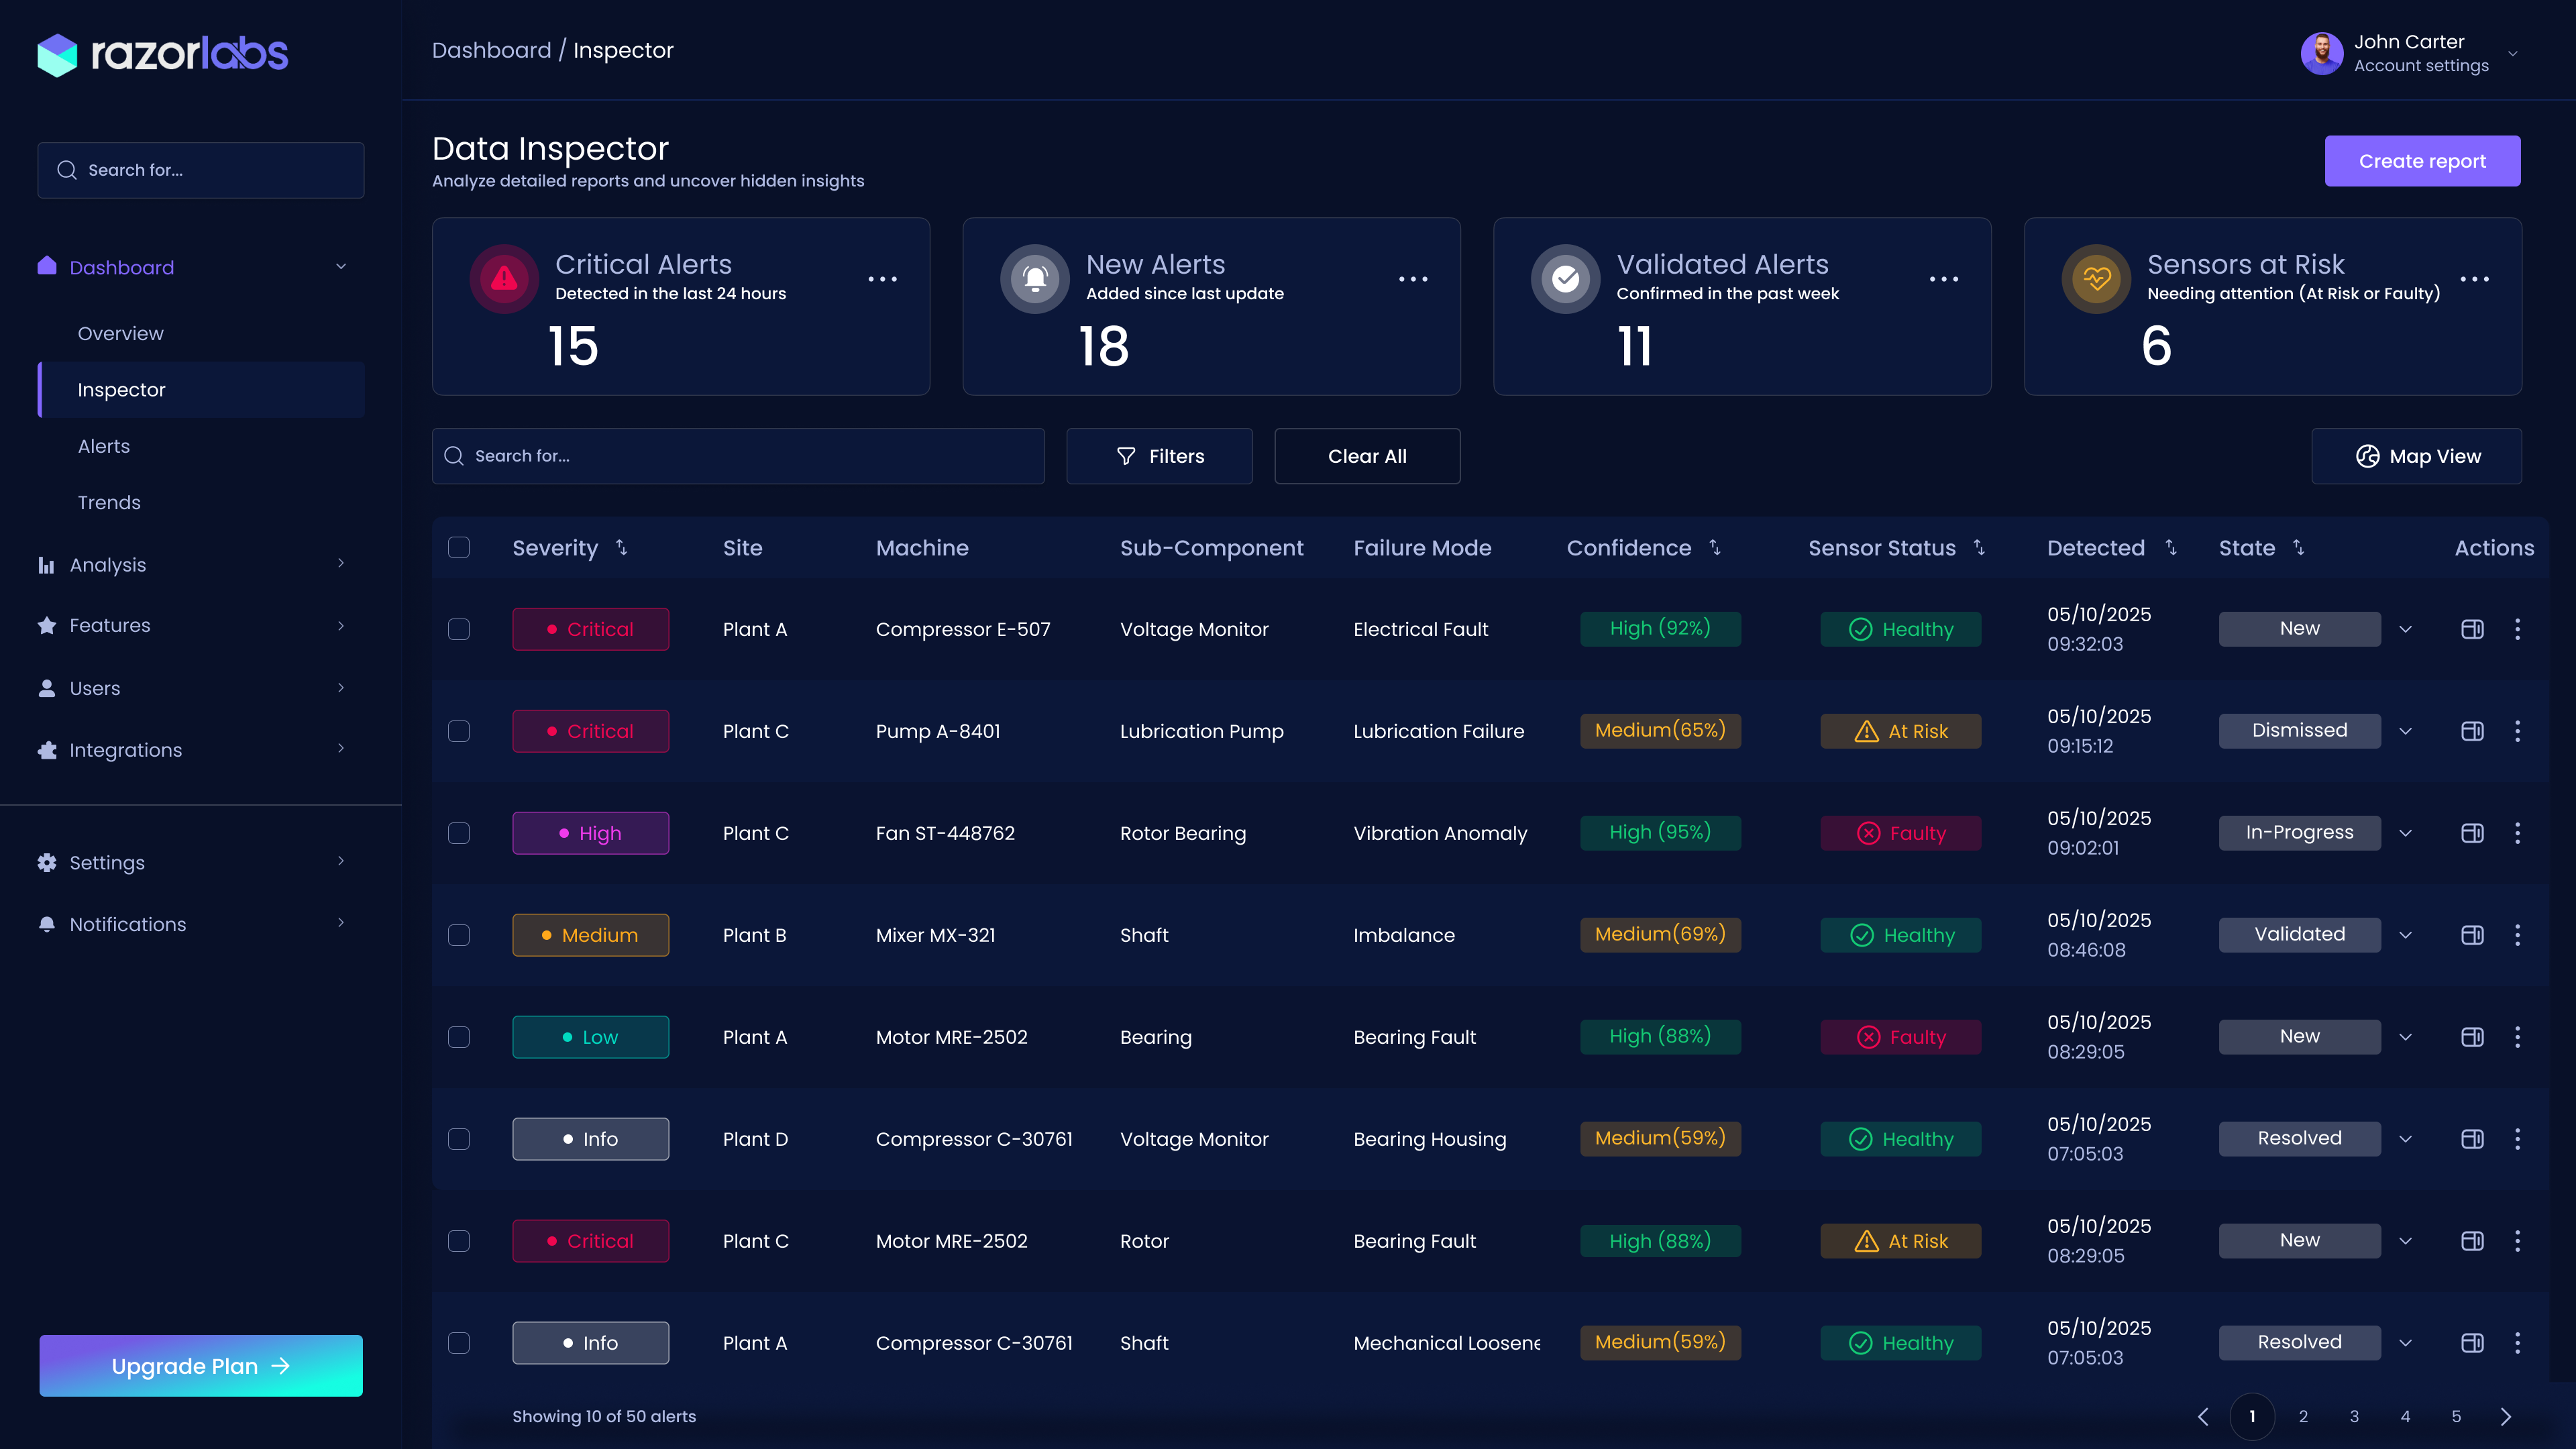The width and height of the screenshot is (2576, 1449).
Task: Select the Pump A-8401 row checkbox
Action: tap(459, 731)
